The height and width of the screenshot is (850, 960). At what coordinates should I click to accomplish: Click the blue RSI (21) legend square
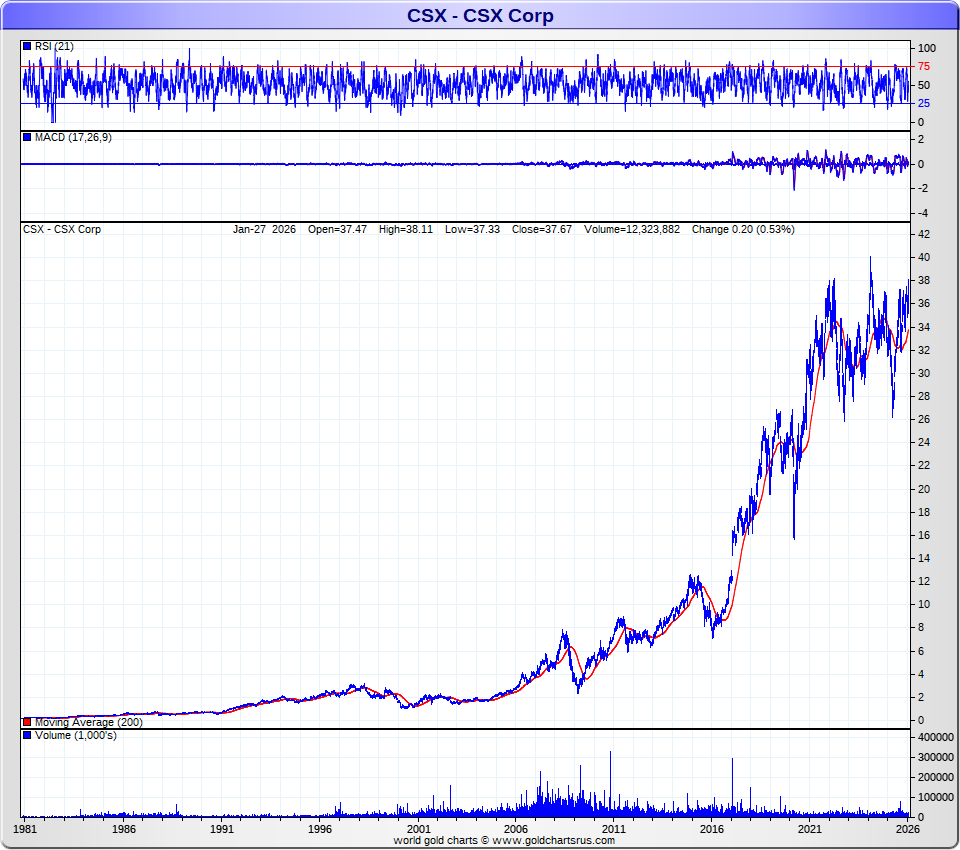click(27, 46)
